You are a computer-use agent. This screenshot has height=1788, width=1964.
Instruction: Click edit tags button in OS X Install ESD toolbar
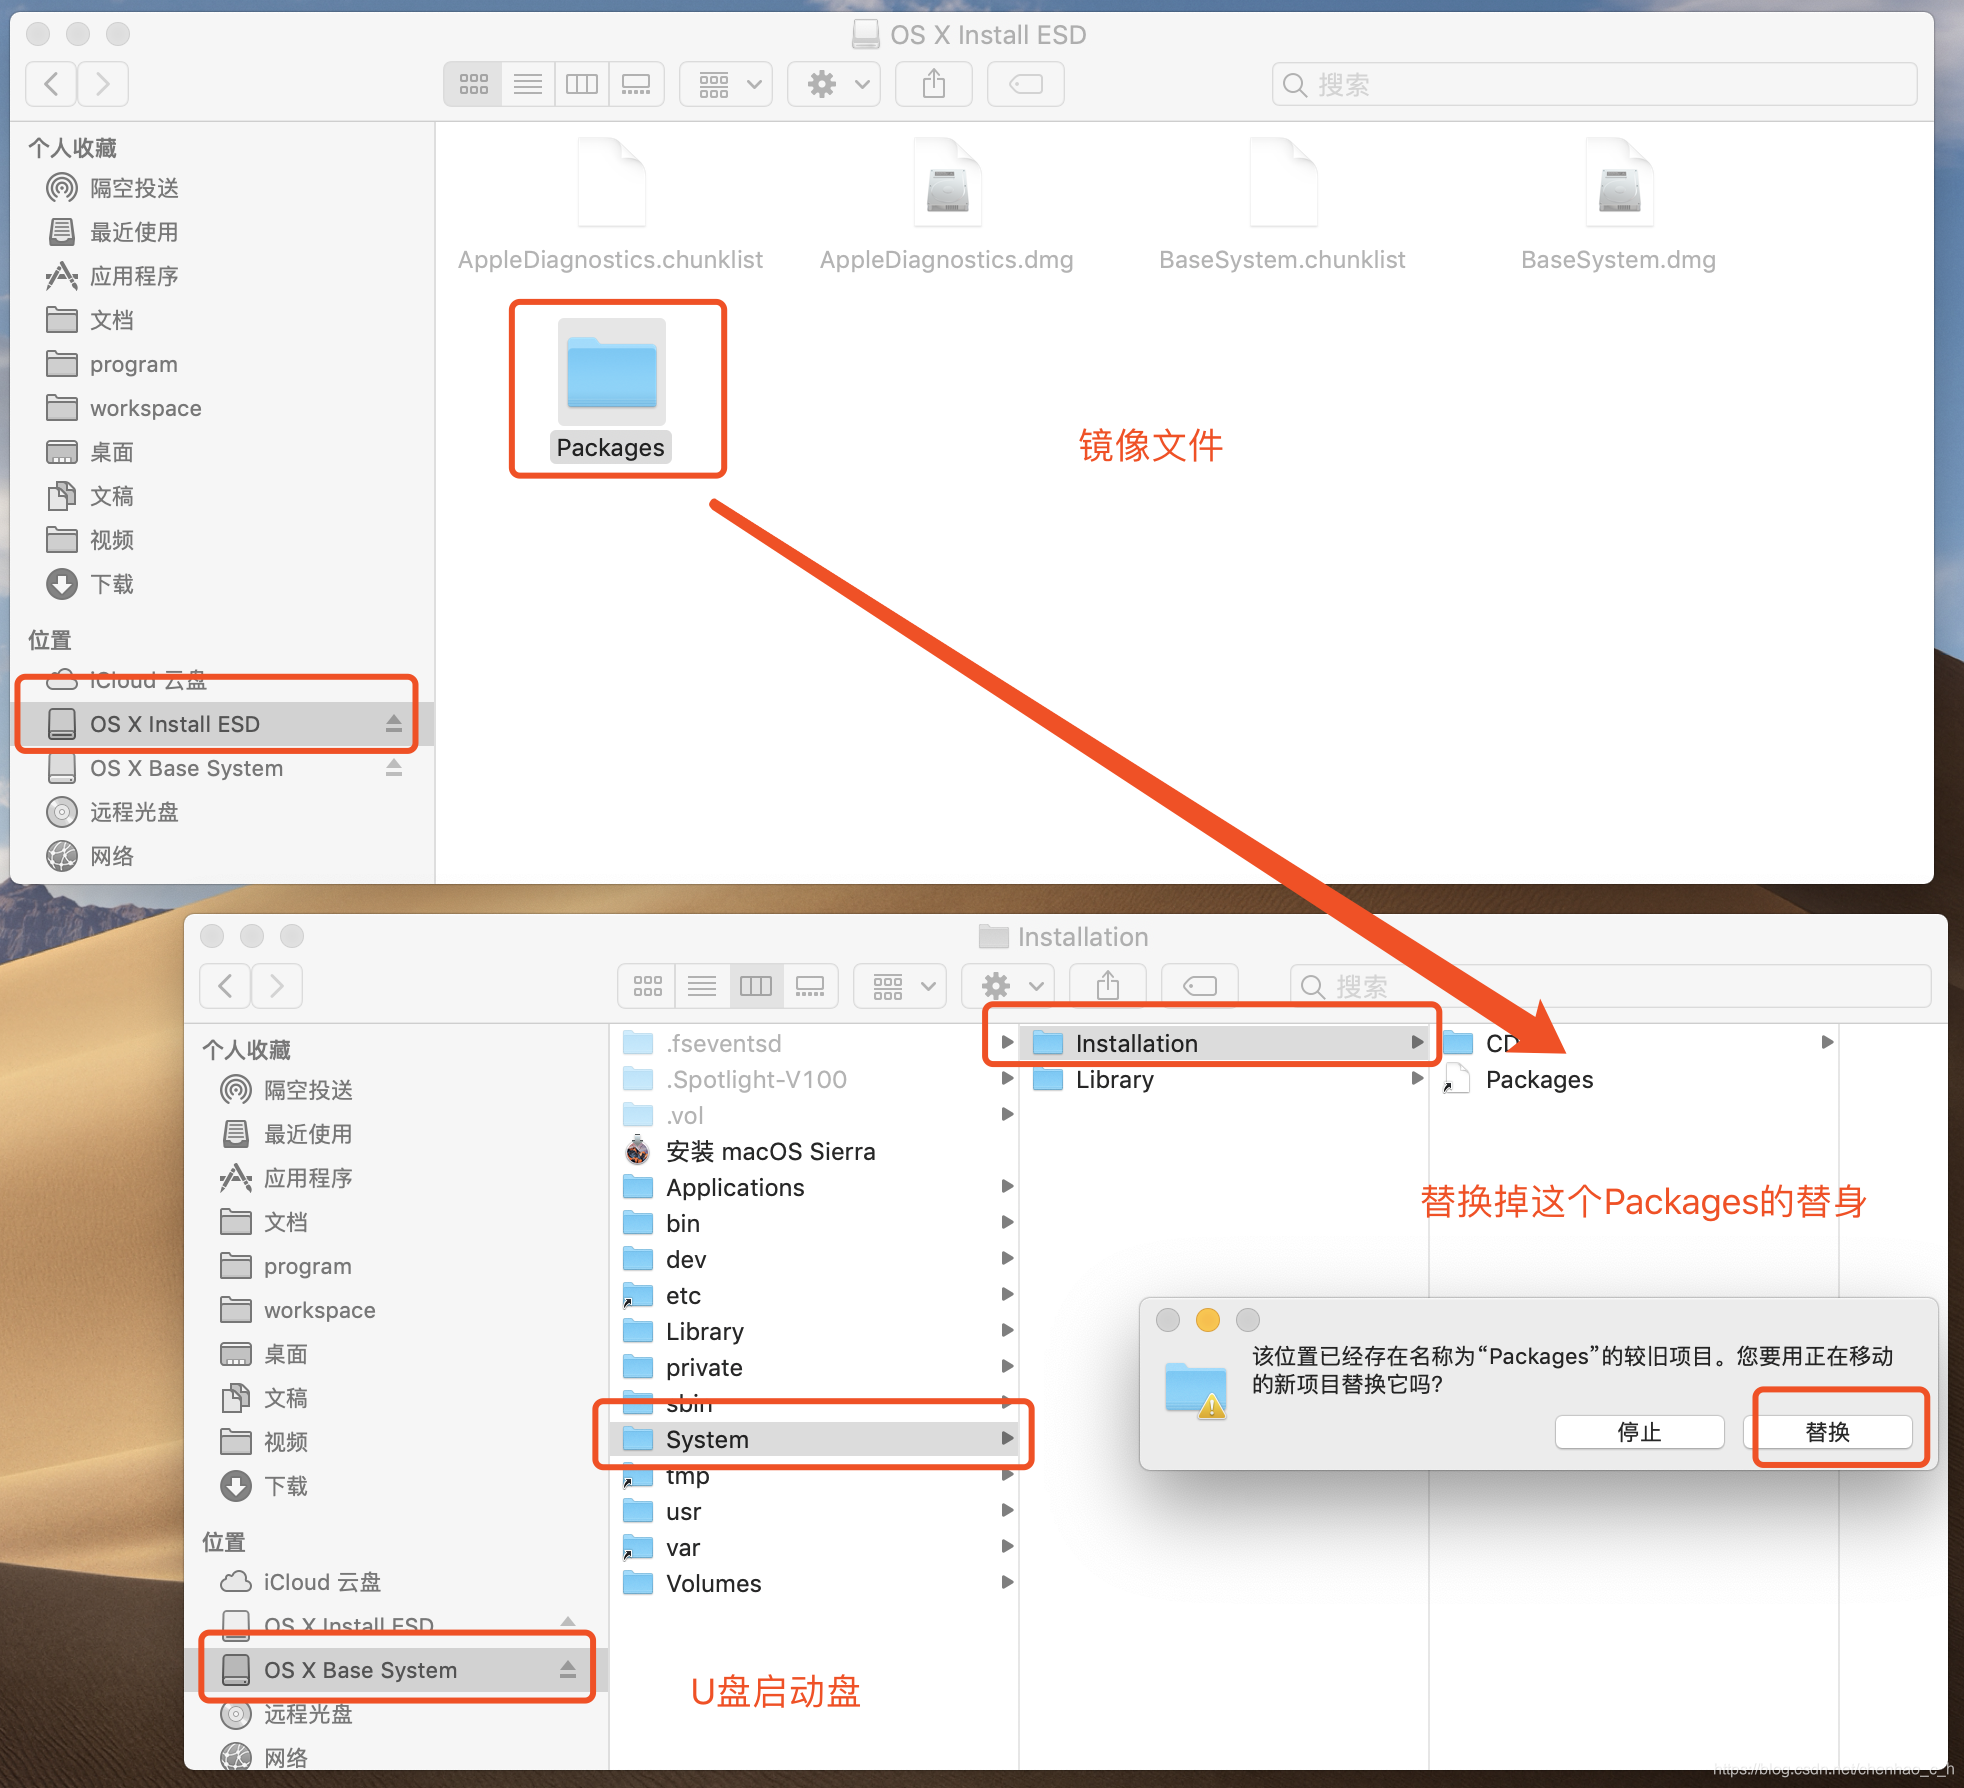1026,84
